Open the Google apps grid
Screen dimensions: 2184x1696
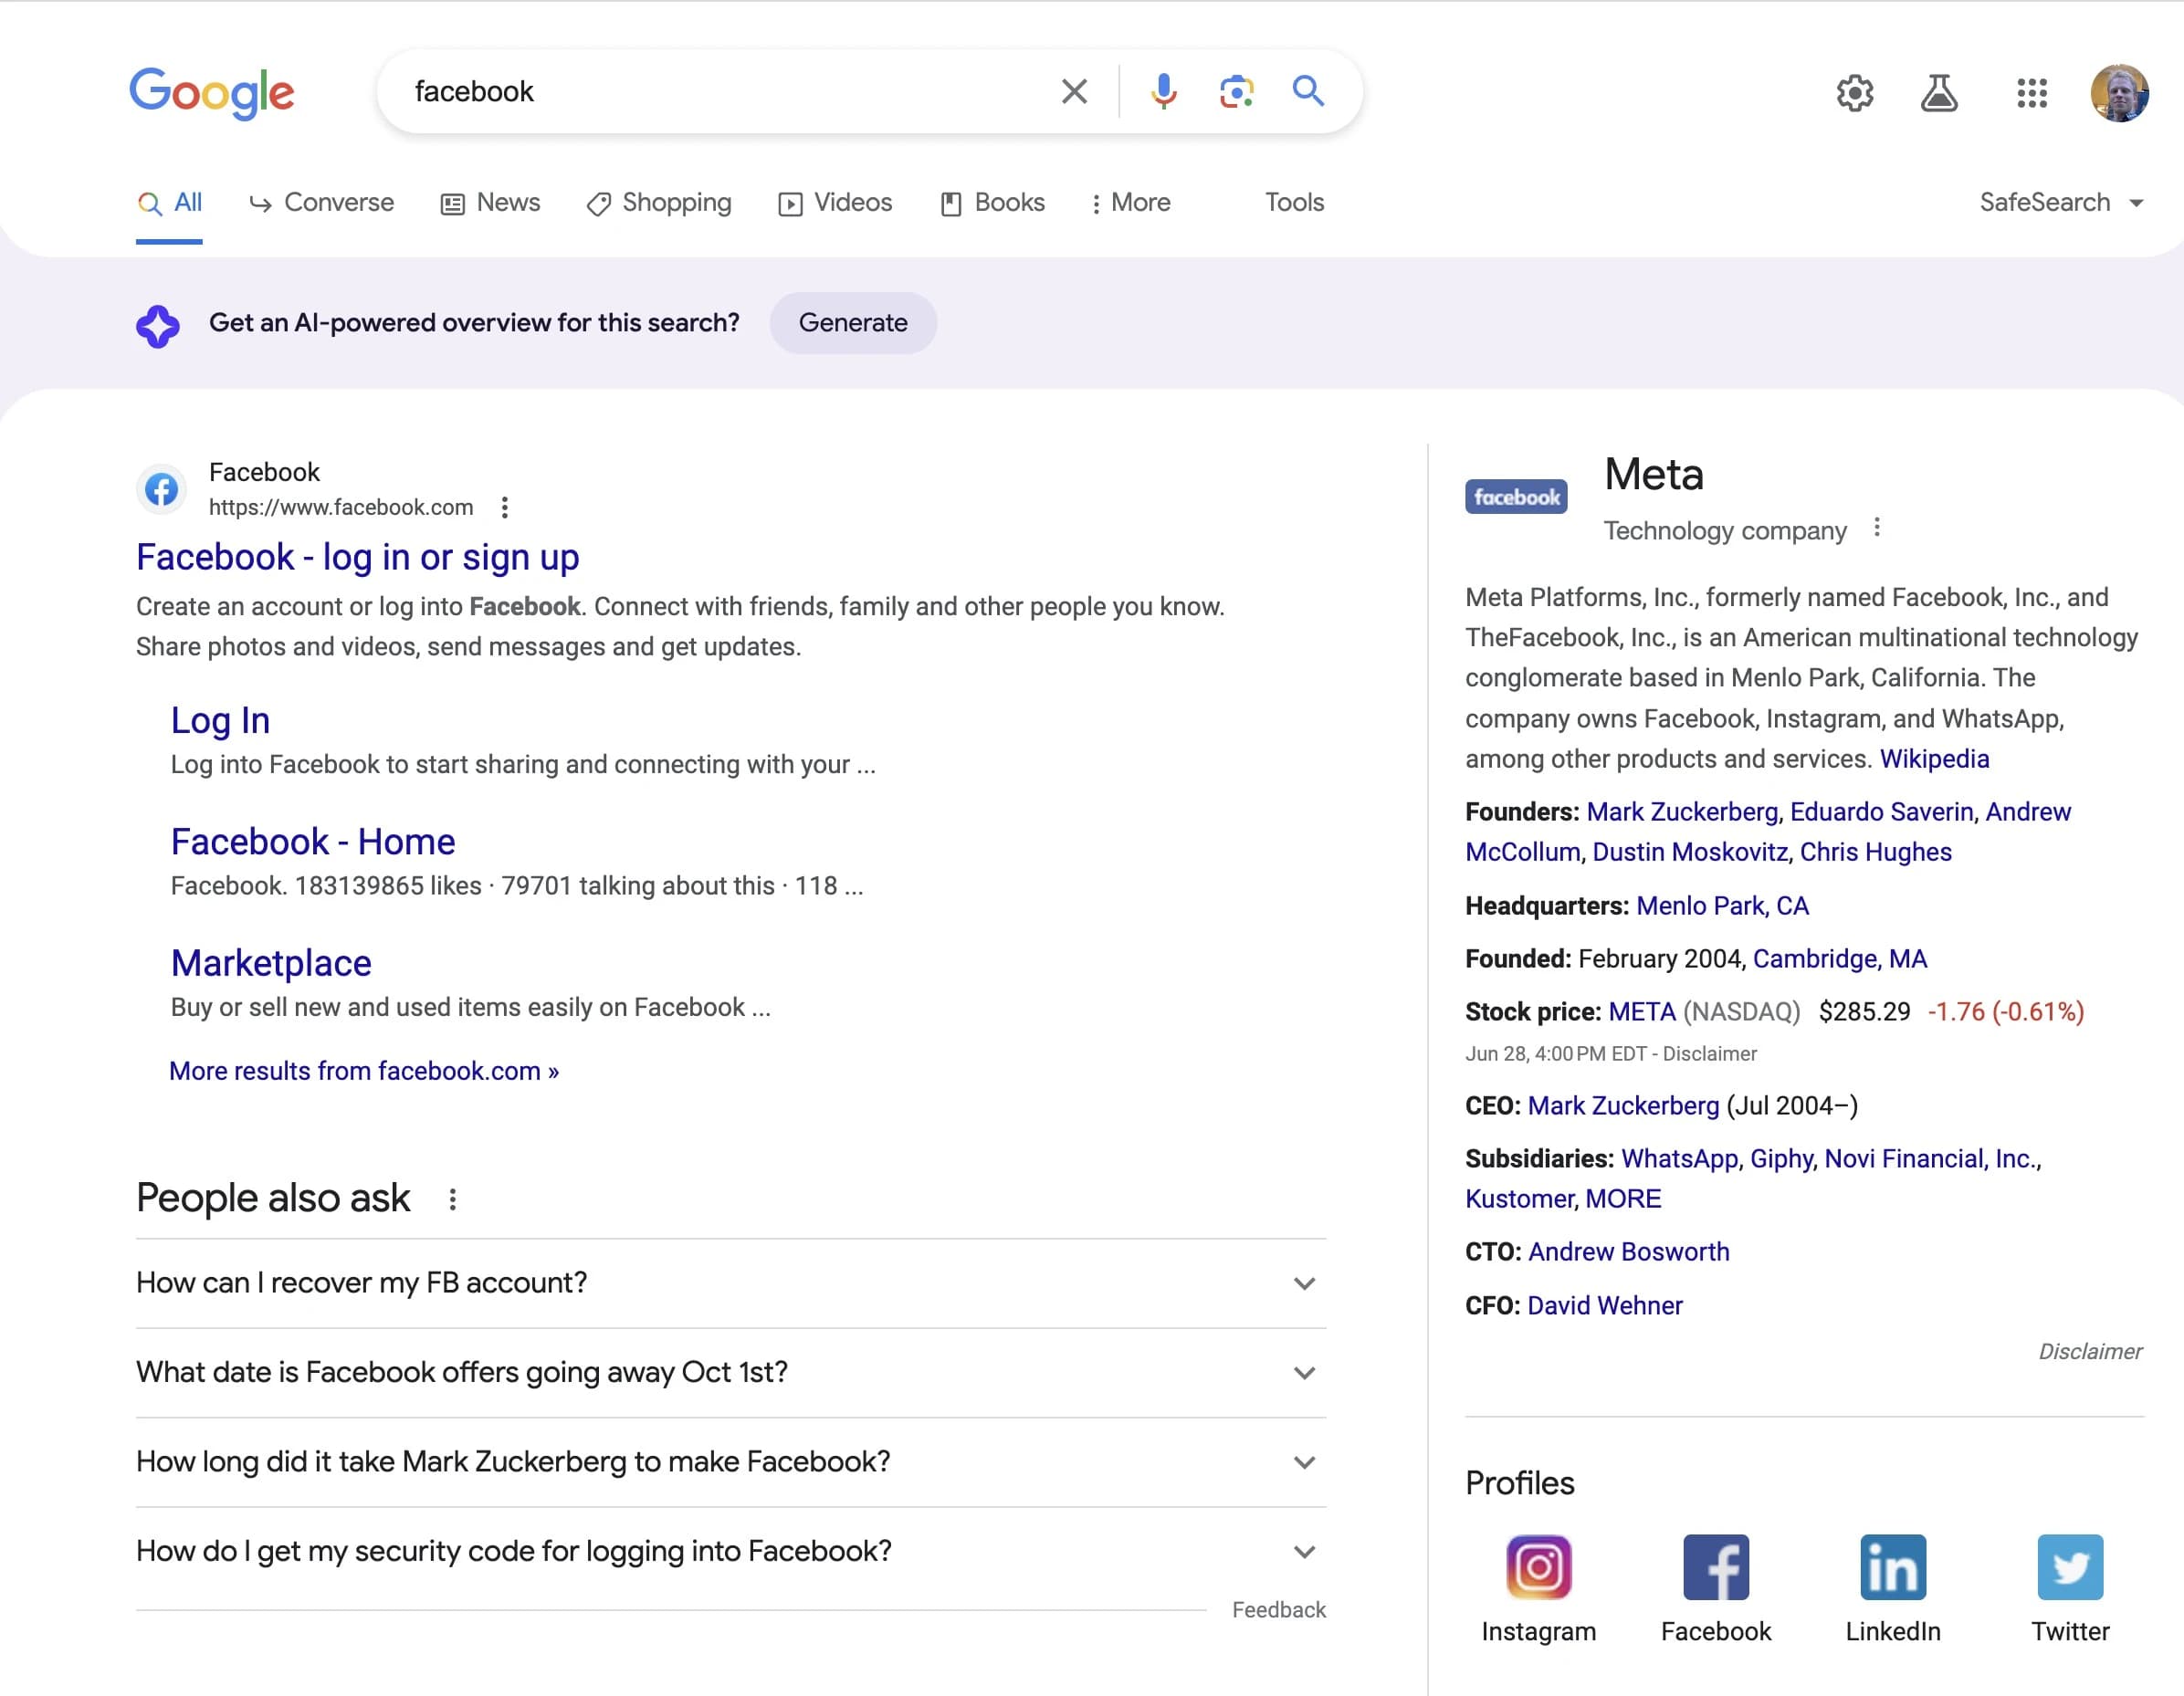coord(2031,93)
